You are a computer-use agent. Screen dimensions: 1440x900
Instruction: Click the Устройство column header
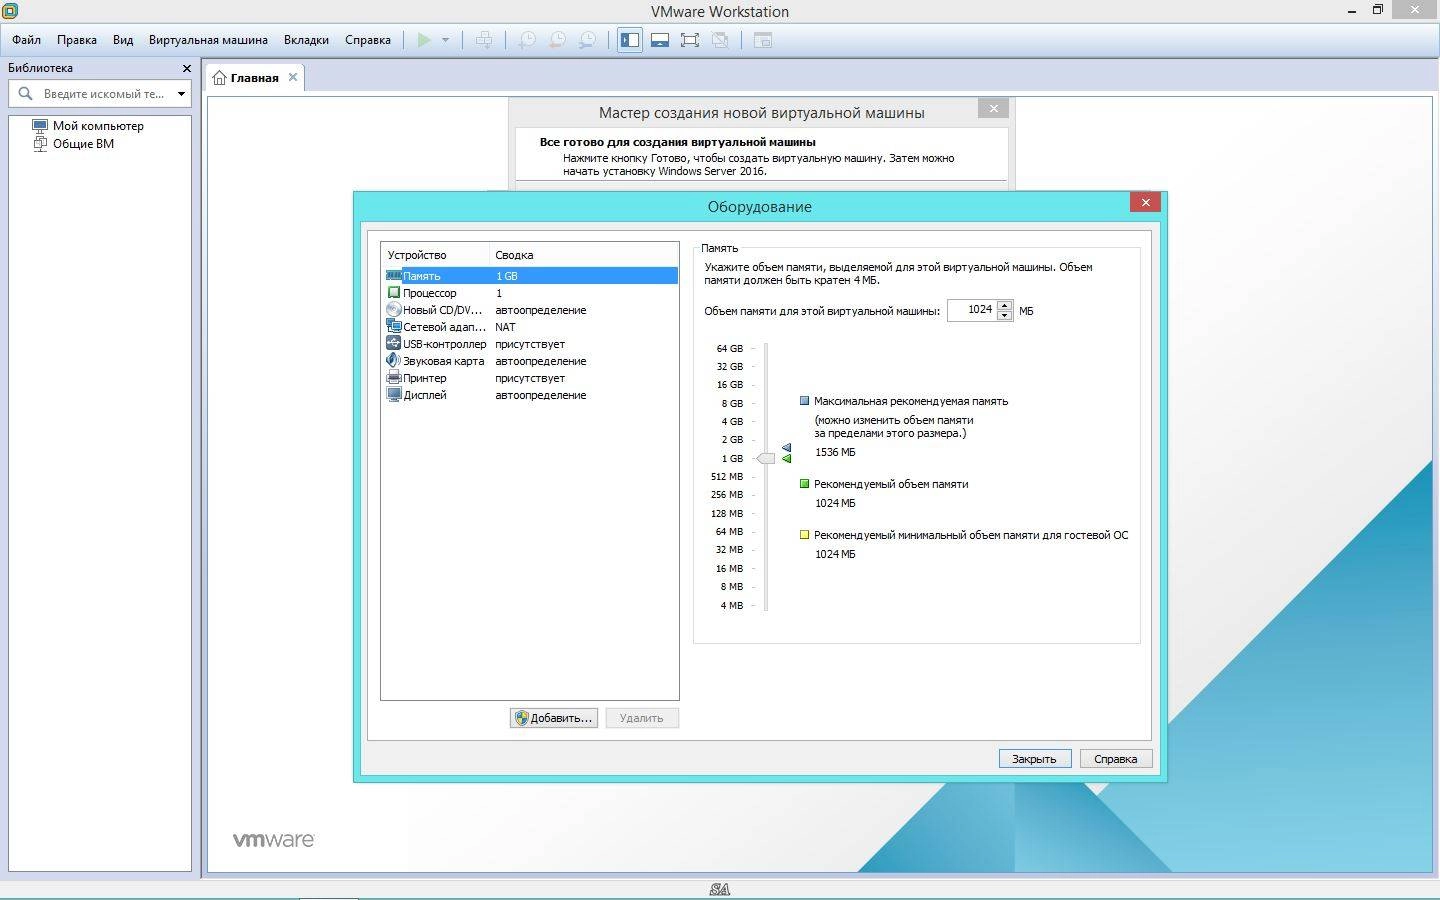(436, 255)
